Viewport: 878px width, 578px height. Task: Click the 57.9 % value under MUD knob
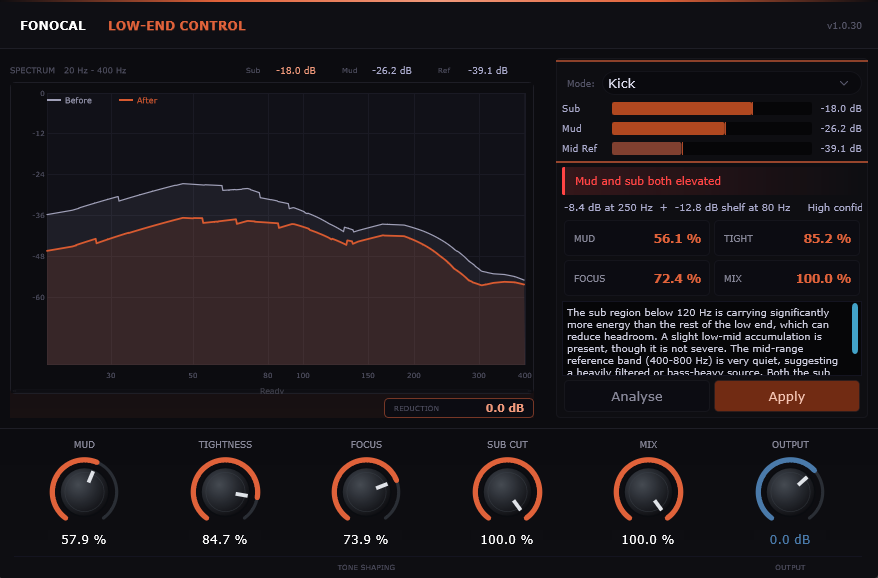click(84, 540)
